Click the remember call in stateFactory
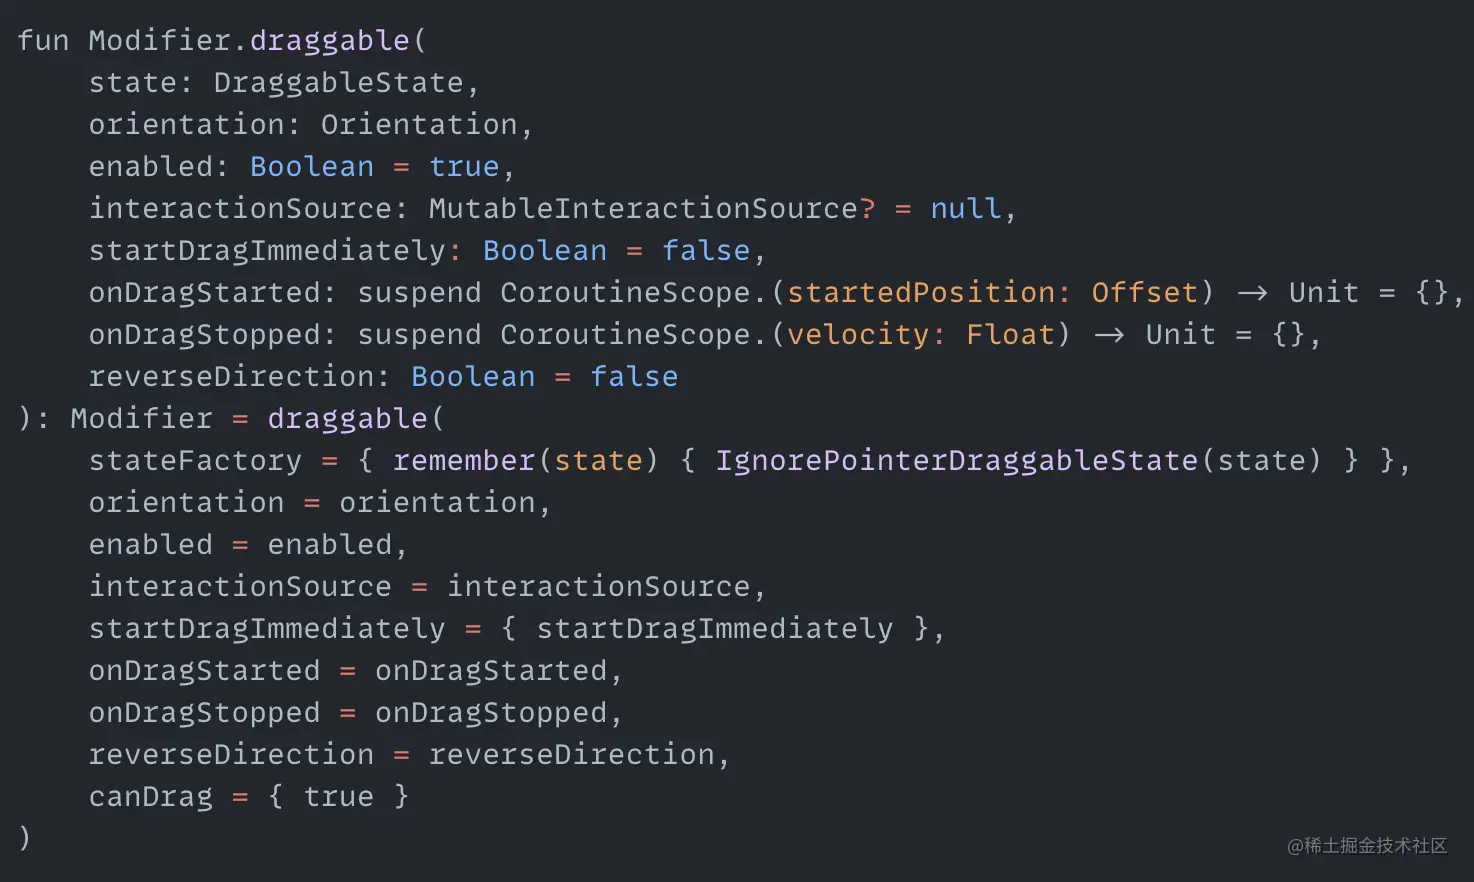1474x882 pixels. click(x=464, y=461)
